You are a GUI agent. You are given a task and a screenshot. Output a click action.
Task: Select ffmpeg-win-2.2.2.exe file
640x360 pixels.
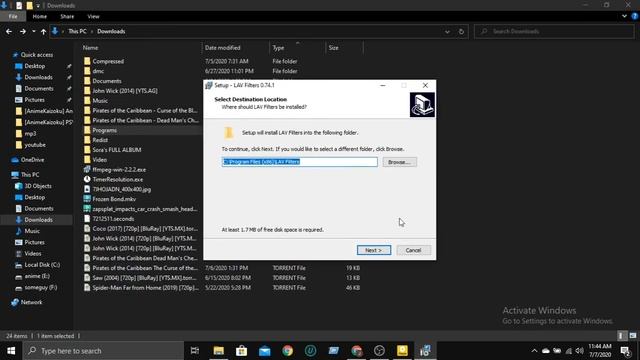point(119,169)
